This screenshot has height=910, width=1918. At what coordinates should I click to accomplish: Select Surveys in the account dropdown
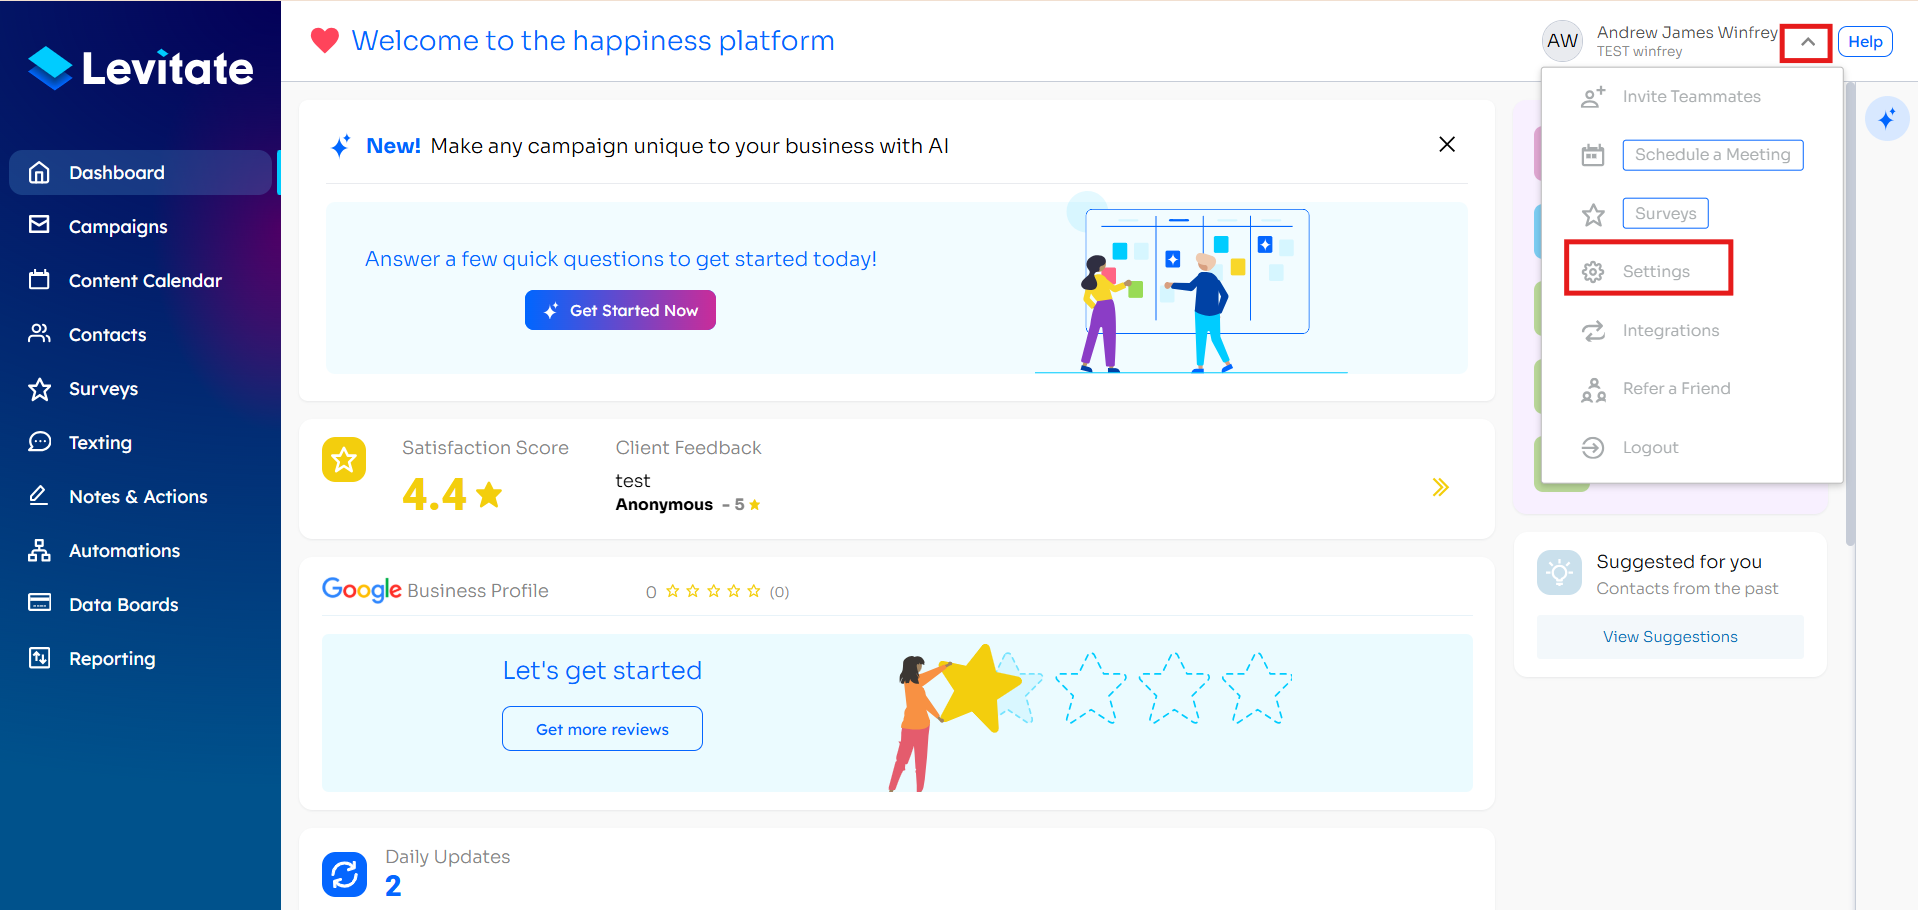coord(1666,214)
